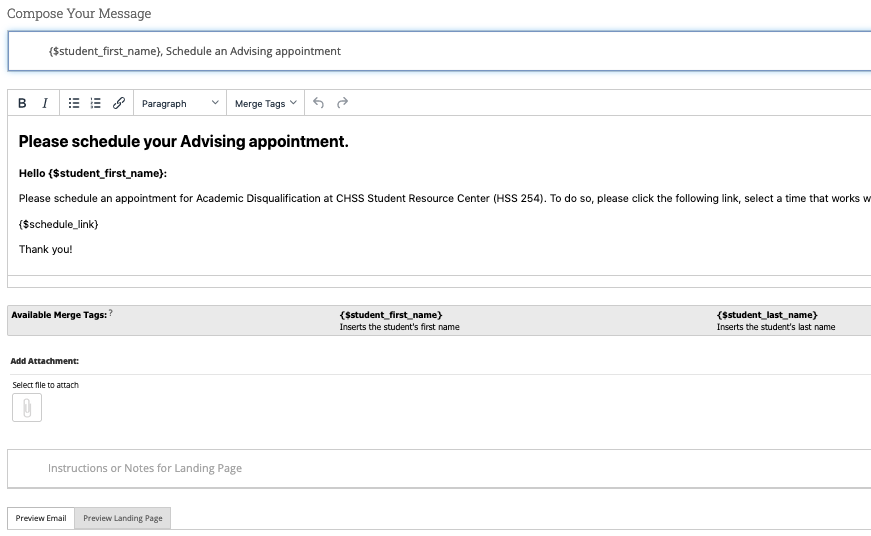Insert a bulleted list
Screen dimensions: 871x536
coord(74,103)
